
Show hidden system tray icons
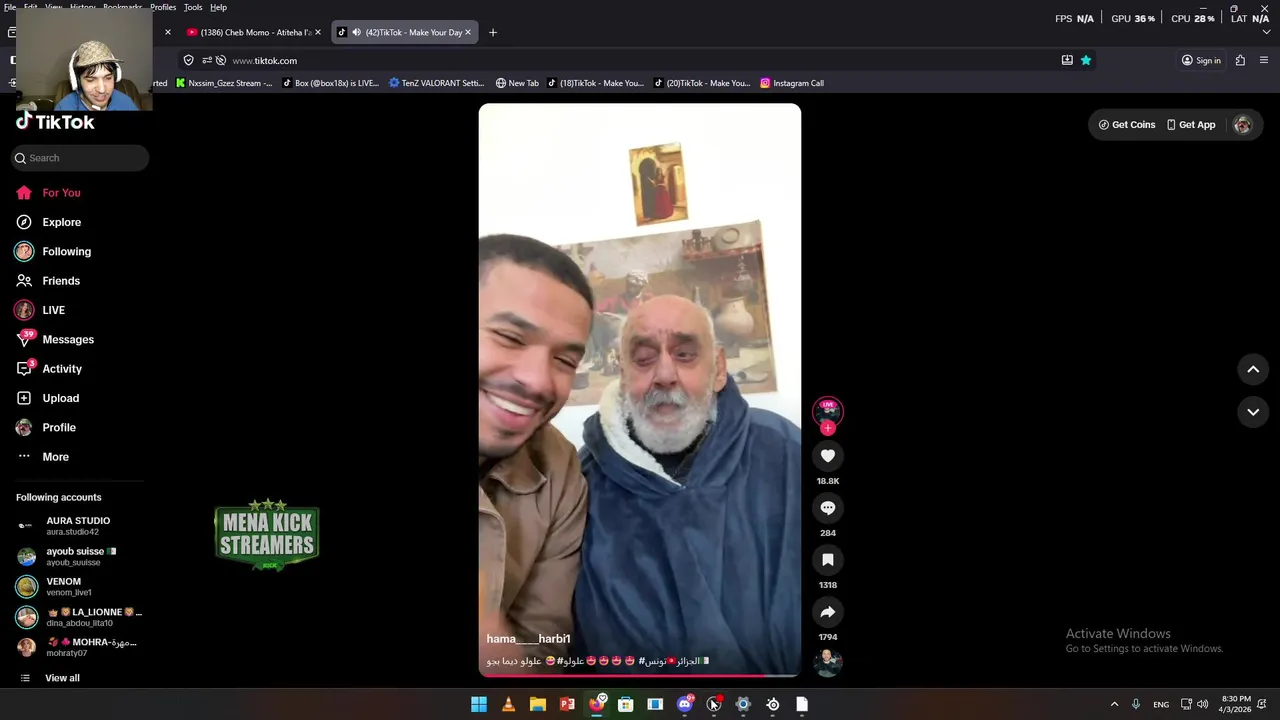click(1114, 704)
